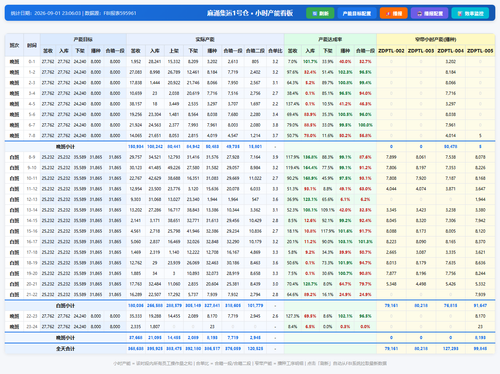500x374 pixels.
Task: Click time slot cell 12-13
Action: pos(32,199)
